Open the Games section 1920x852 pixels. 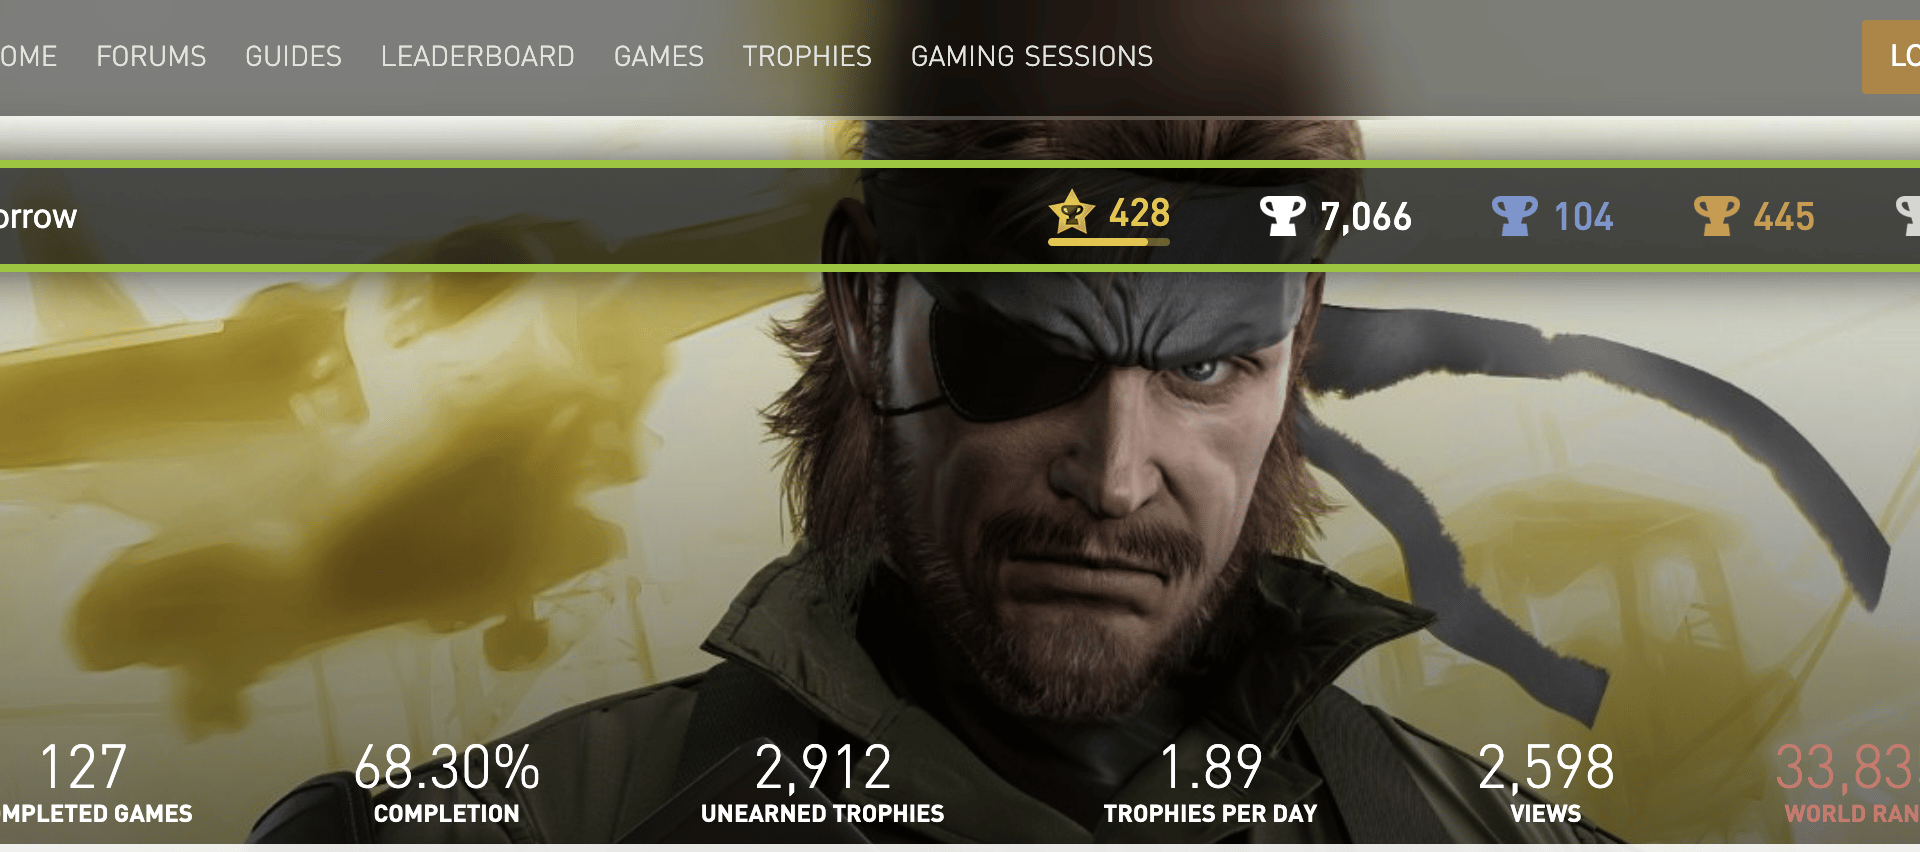pos(658,57)
